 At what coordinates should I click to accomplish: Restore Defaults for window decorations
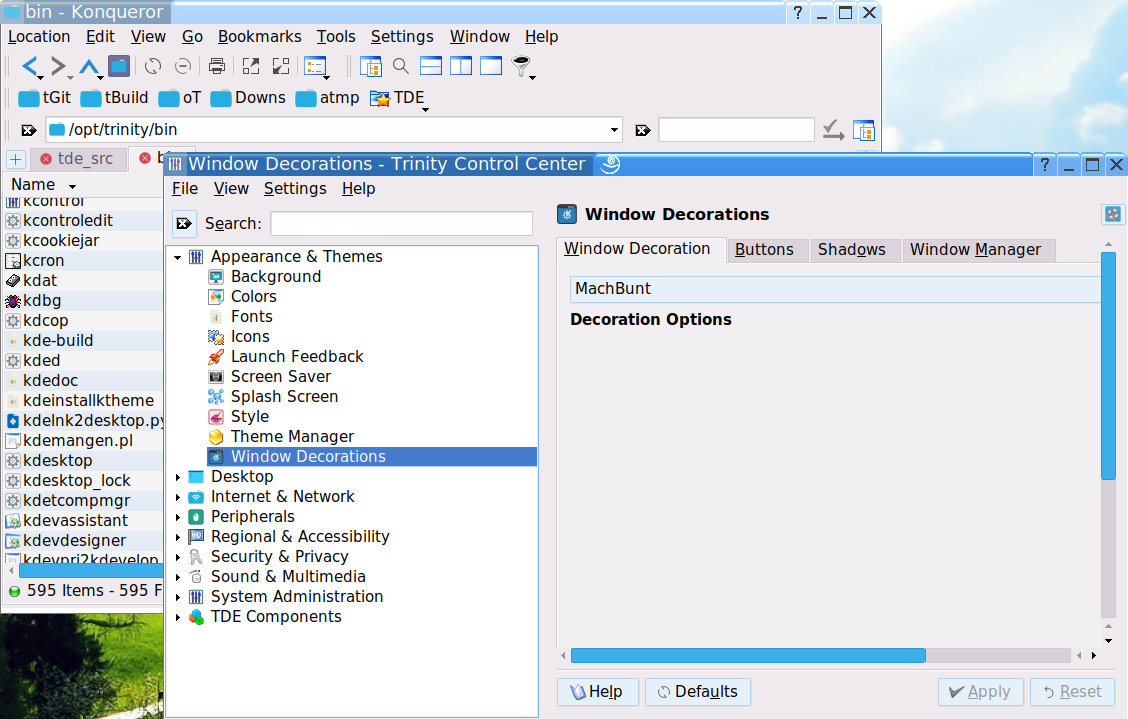click(697, 691)
